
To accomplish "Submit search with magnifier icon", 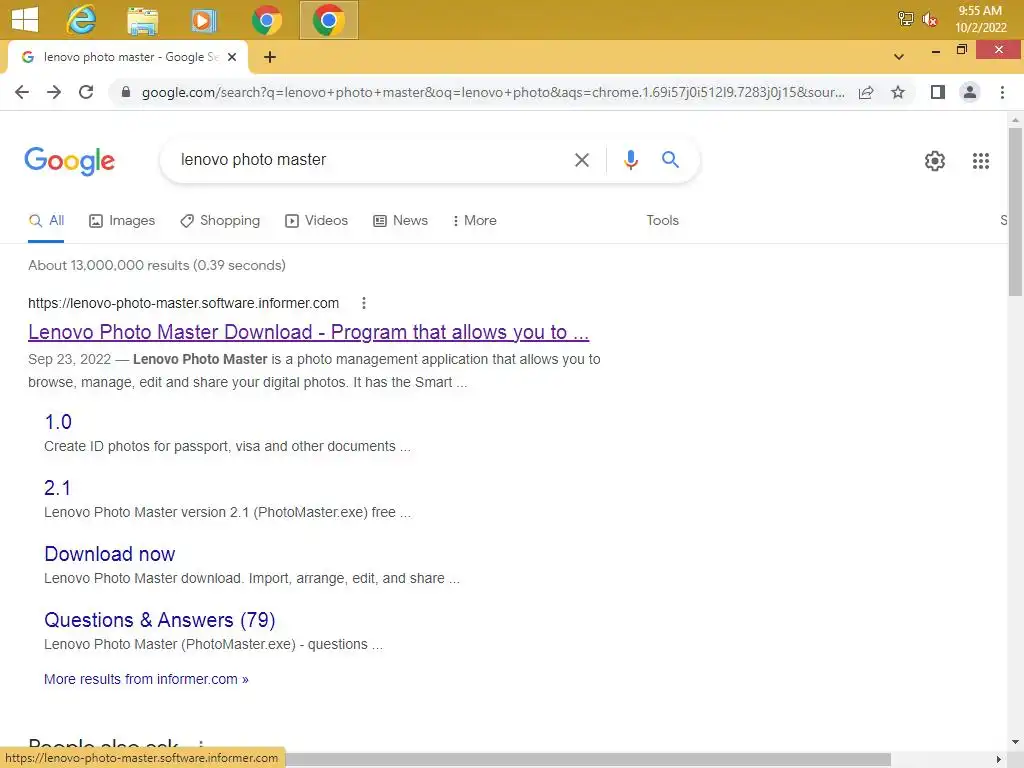I will [670, 159].
